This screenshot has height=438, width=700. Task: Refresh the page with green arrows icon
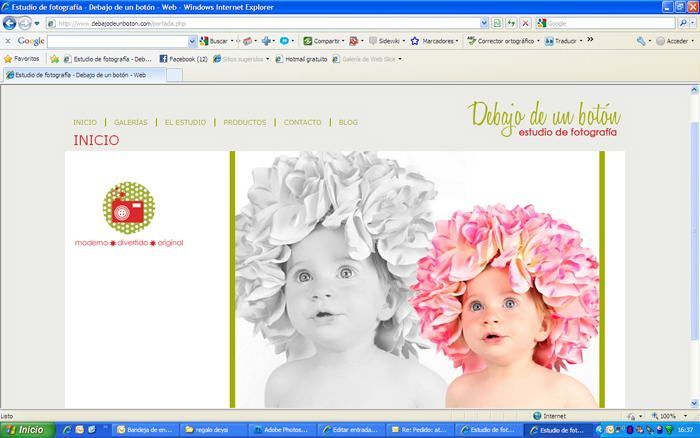511,23
